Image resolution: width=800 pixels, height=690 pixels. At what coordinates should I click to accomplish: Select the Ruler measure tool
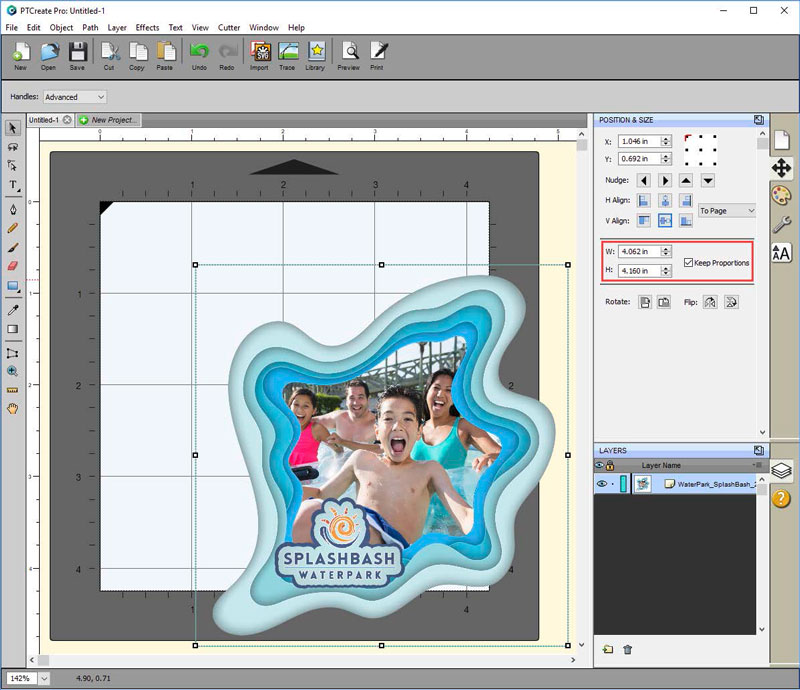click(x=13, y=390)
